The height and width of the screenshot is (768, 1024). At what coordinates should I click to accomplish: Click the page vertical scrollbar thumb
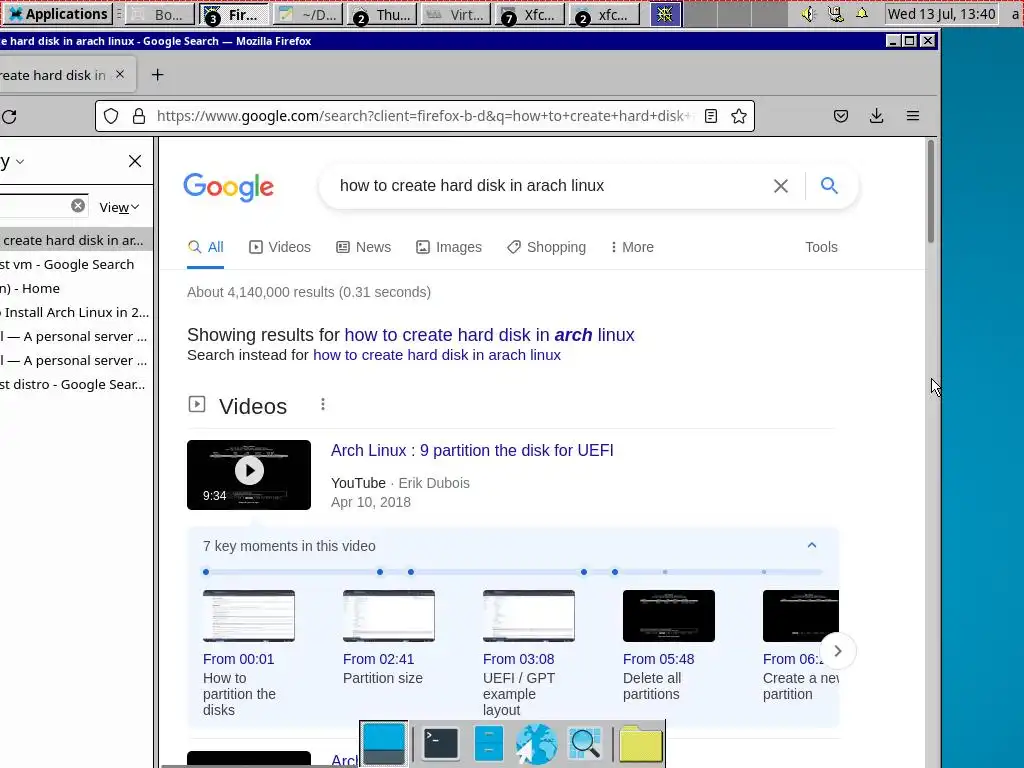click(931, 193)
